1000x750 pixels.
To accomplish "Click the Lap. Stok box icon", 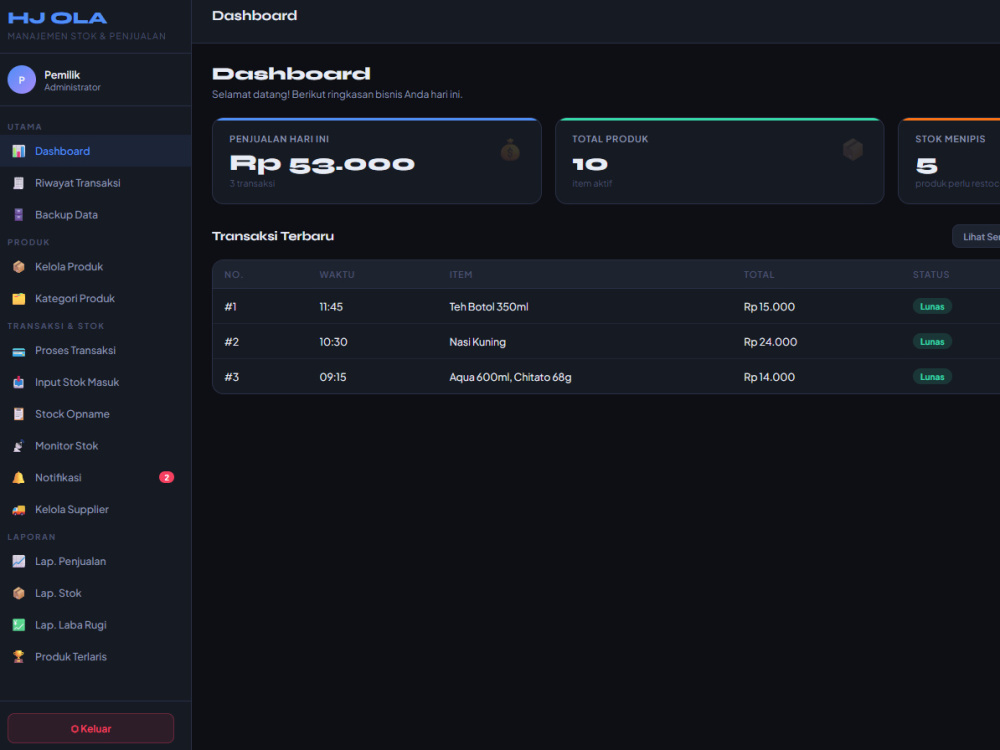I will pyautogui.click(x=18, y=593).
